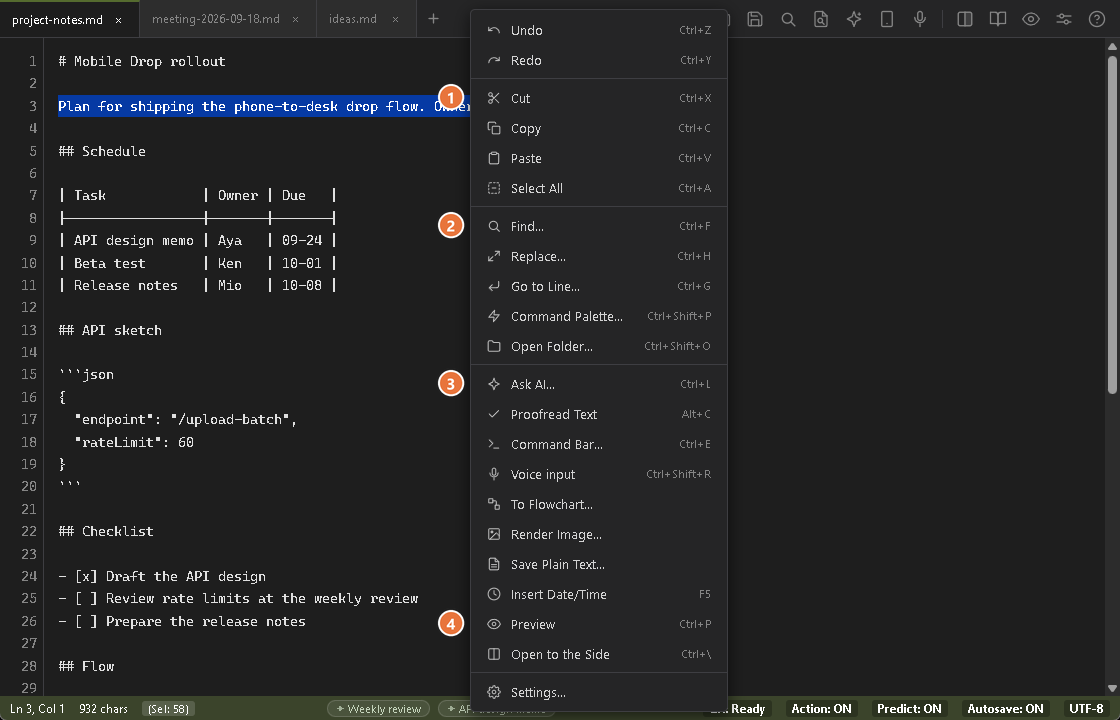Click the "Release notes" table row text
Image resolution: width=1120 pixels, height=720 pixels.
coord(126,285)
